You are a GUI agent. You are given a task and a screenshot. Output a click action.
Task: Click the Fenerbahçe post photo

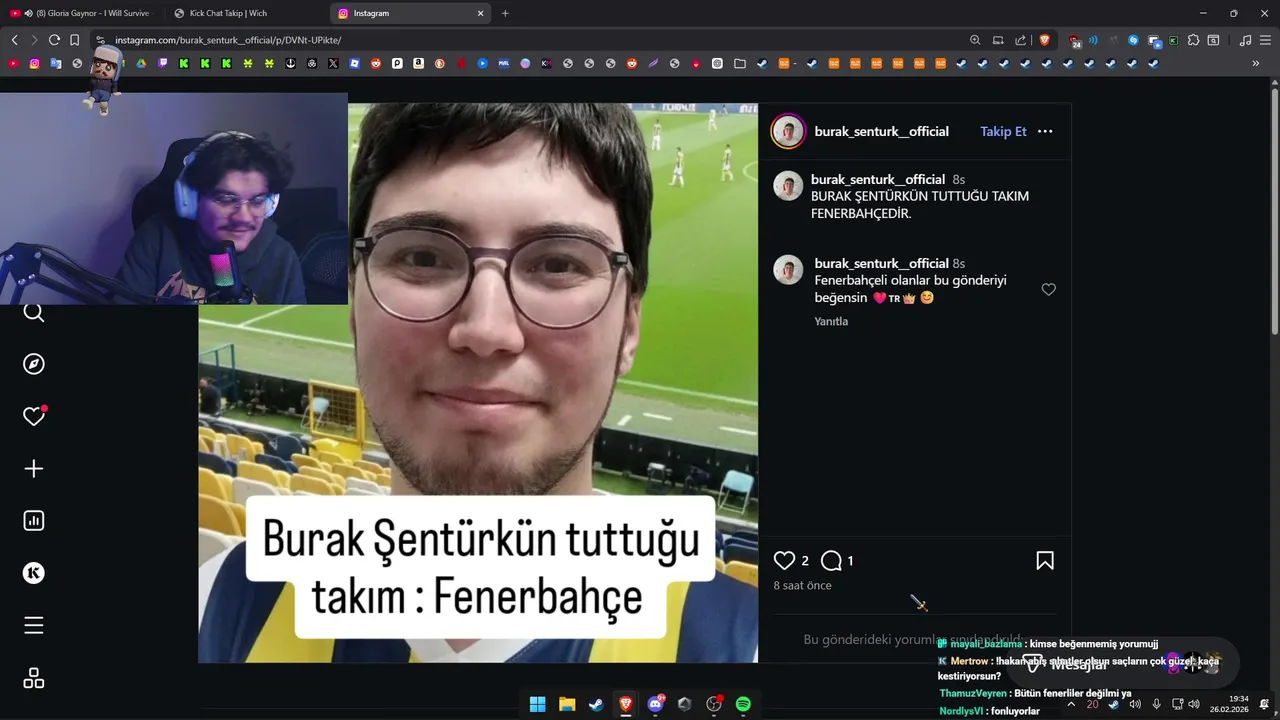(478, 382)
